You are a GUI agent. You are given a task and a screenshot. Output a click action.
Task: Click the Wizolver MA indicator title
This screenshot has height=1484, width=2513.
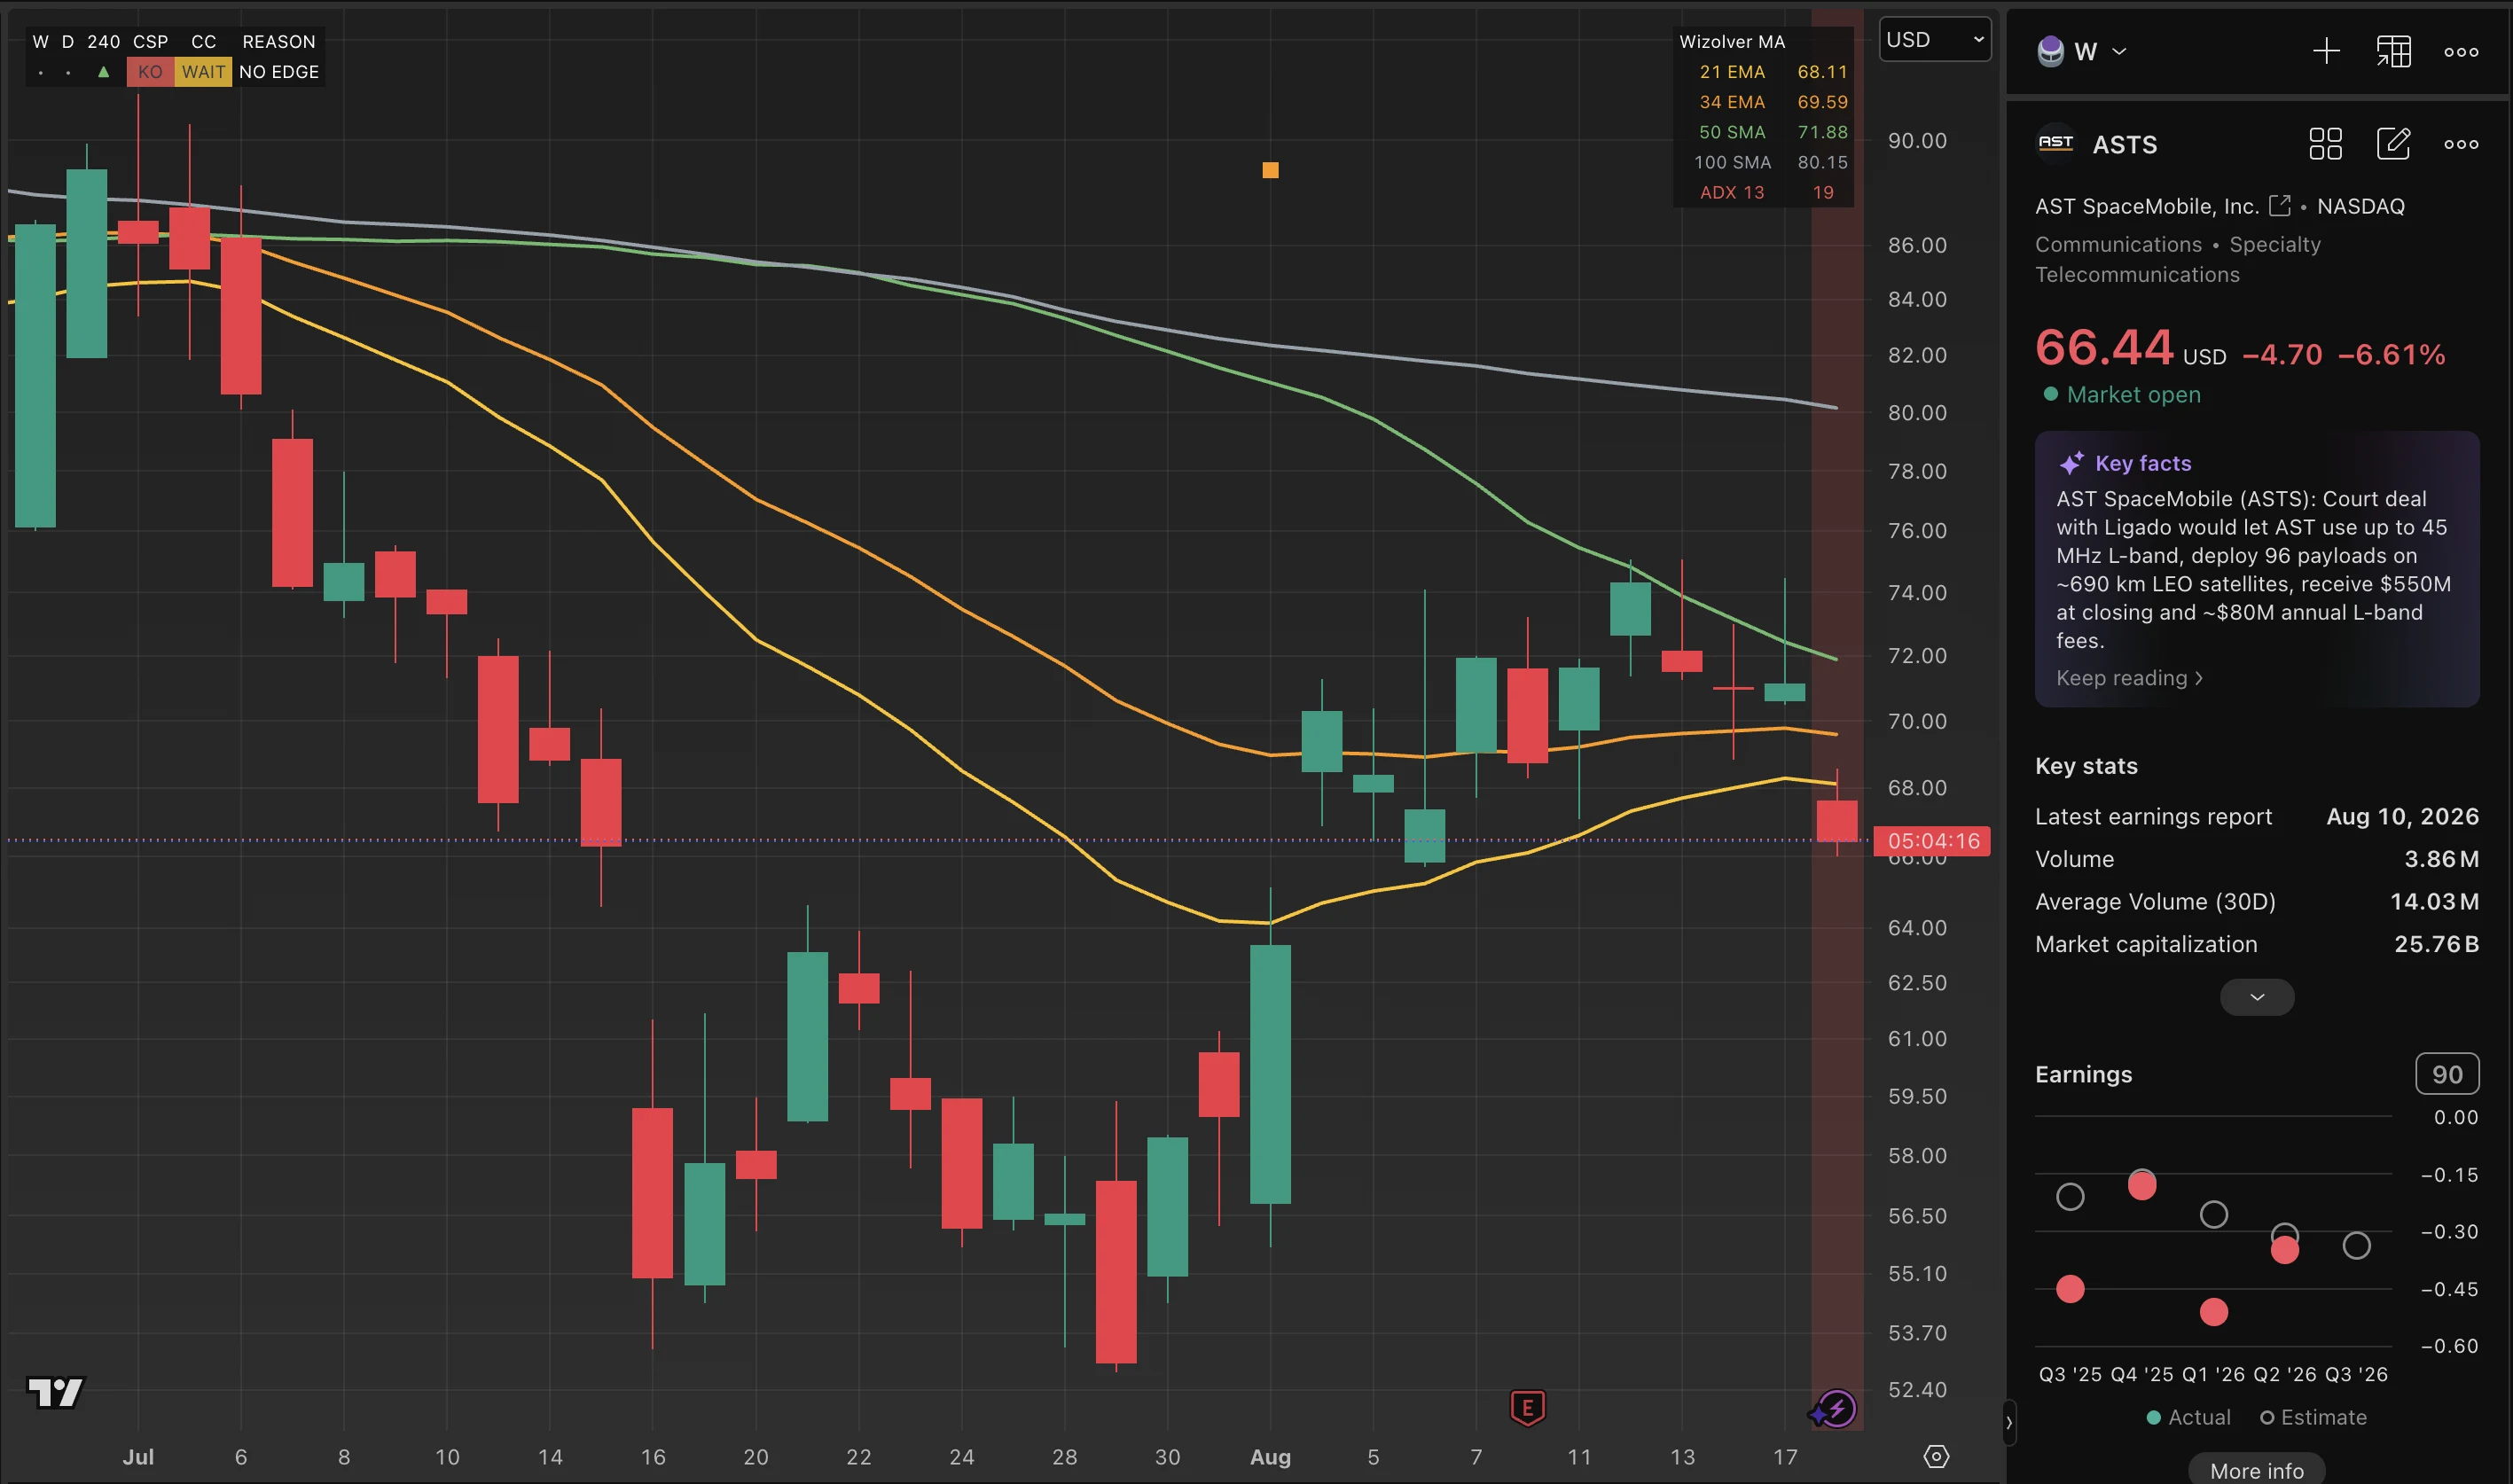click(1731, 42)
